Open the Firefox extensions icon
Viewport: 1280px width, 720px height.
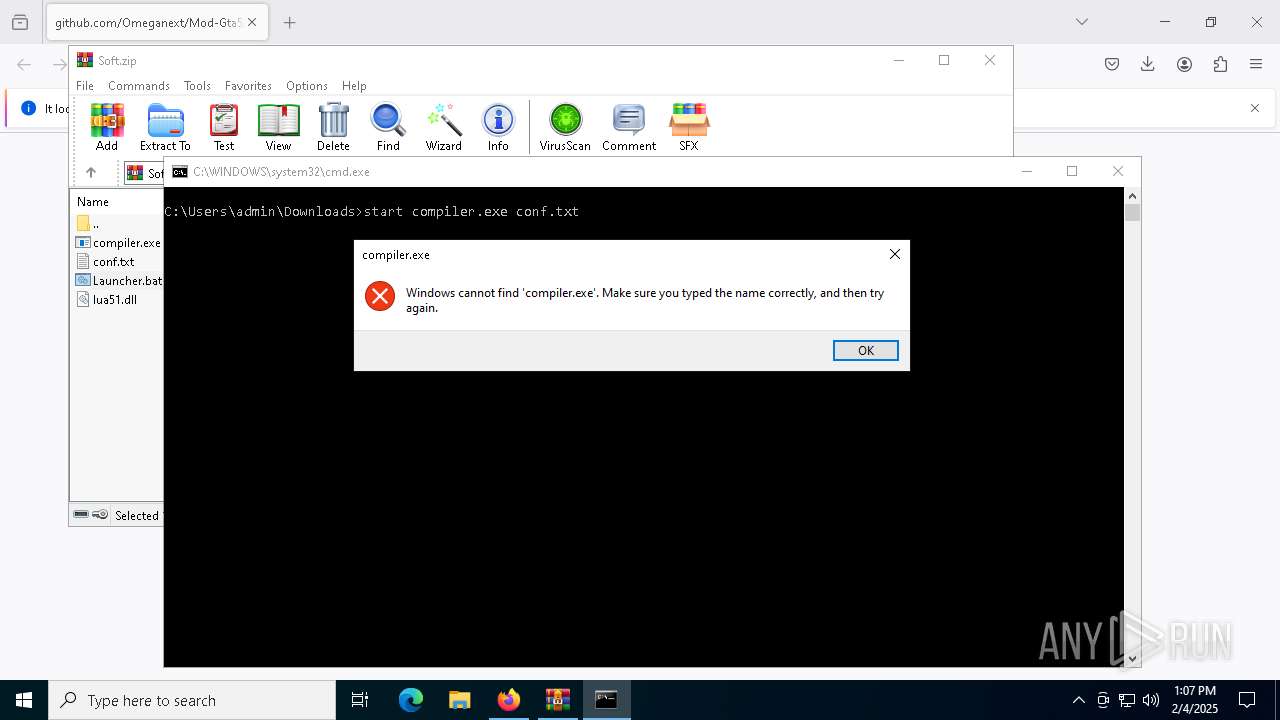[x=1220, y=64]
